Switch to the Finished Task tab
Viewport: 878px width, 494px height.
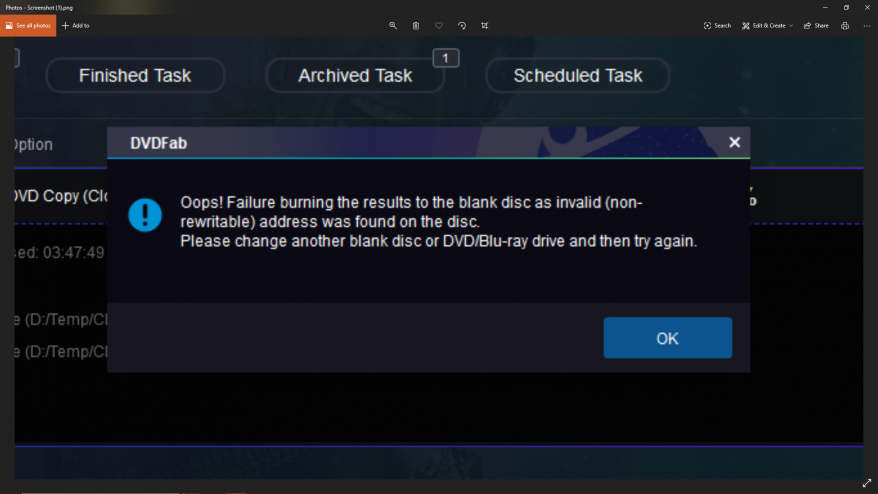(x=135, y=75)
